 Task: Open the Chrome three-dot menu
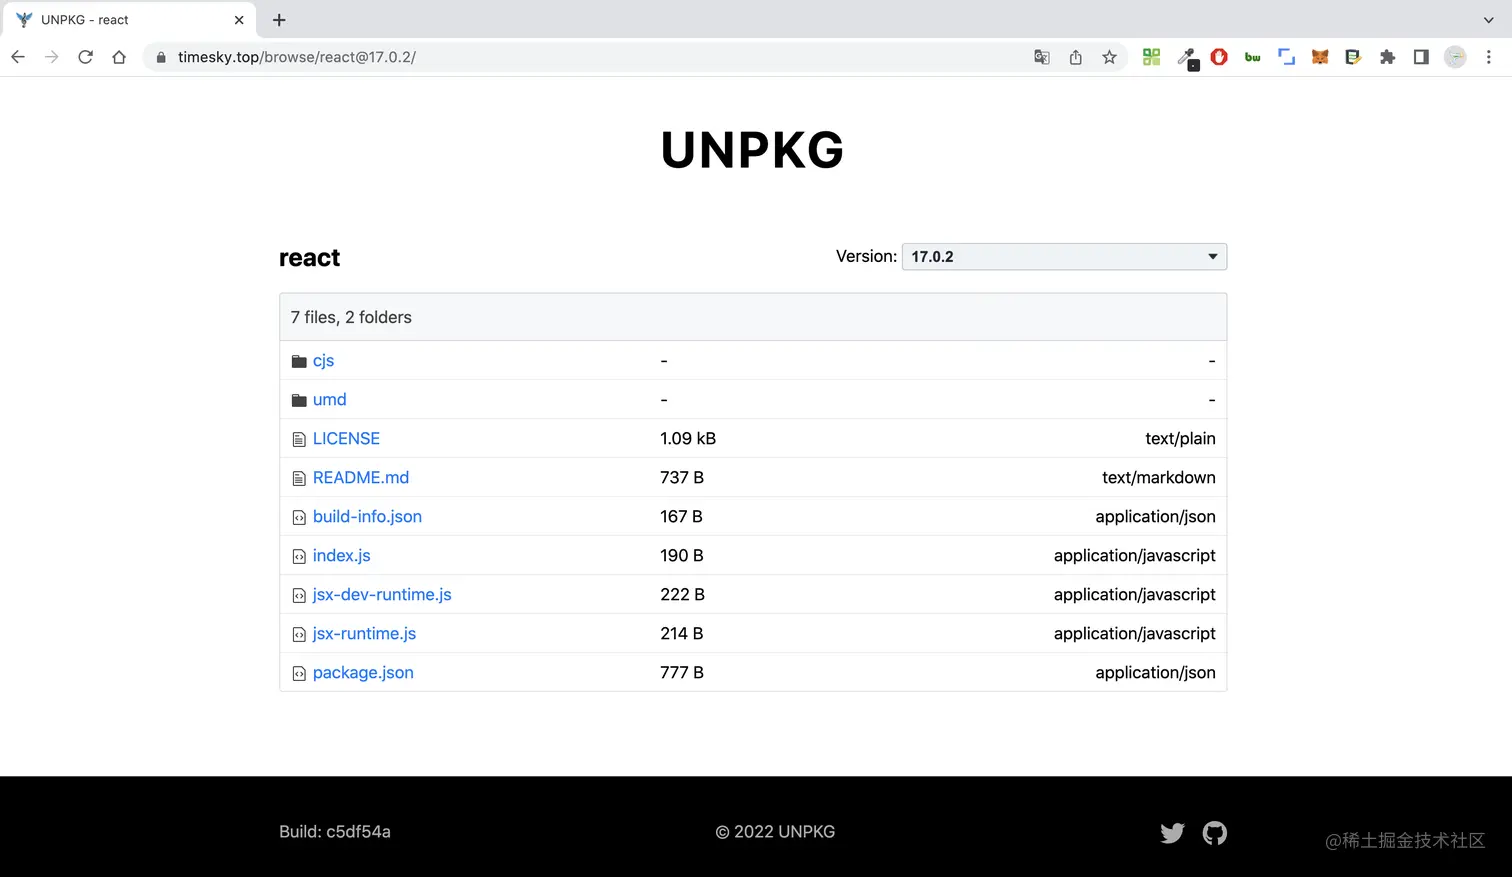click(x=1489, y=57)
